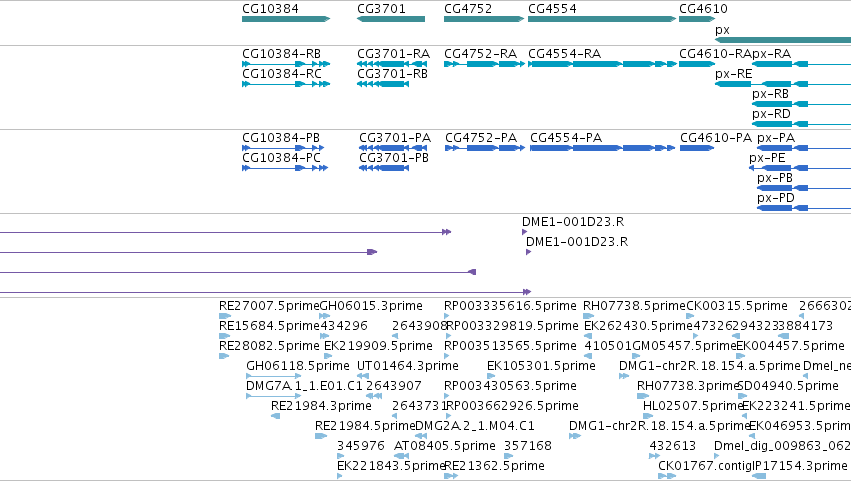Screen dimensions: 851x481
Task: Click the px-RB transcript label
Action: 770,94
